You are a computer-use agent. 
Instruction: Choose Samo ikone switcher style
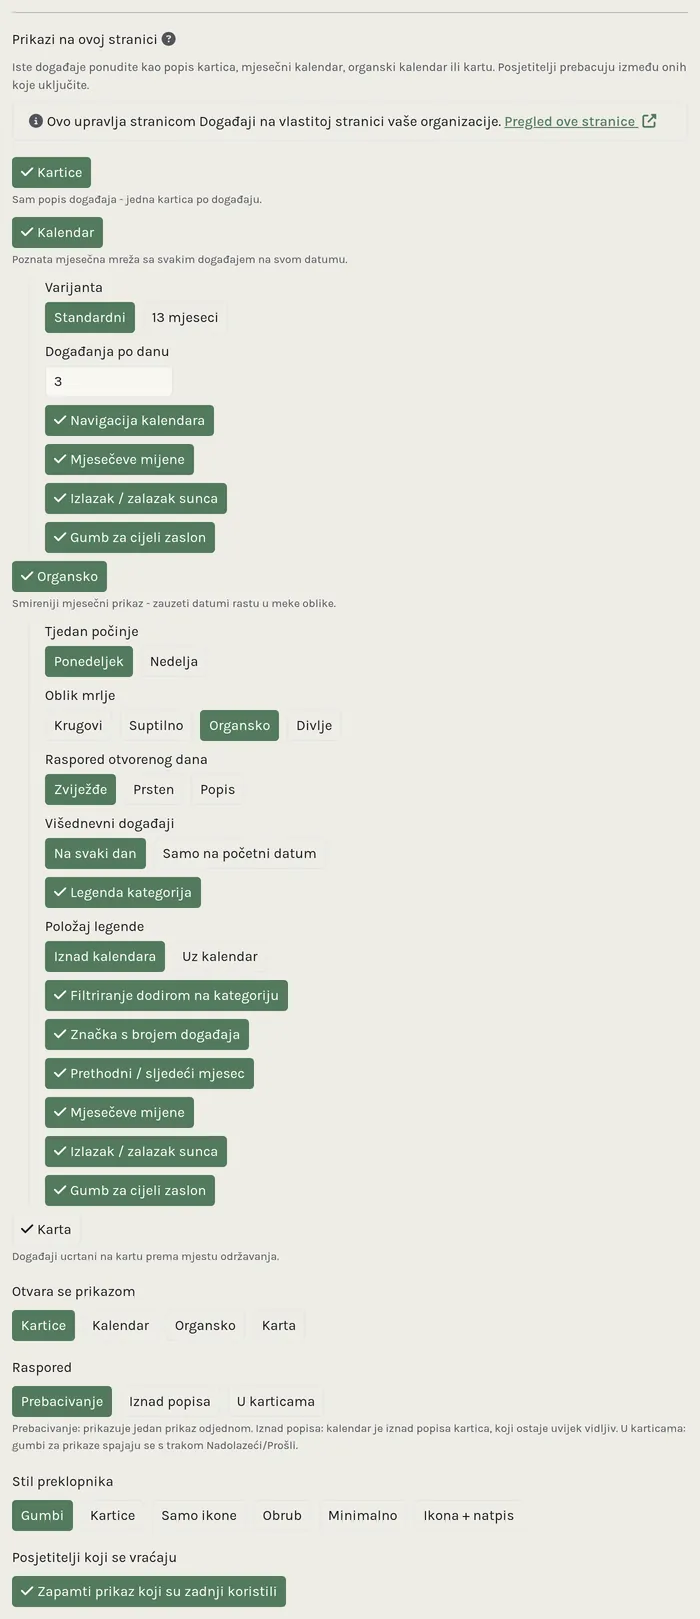pos(199,1515)
